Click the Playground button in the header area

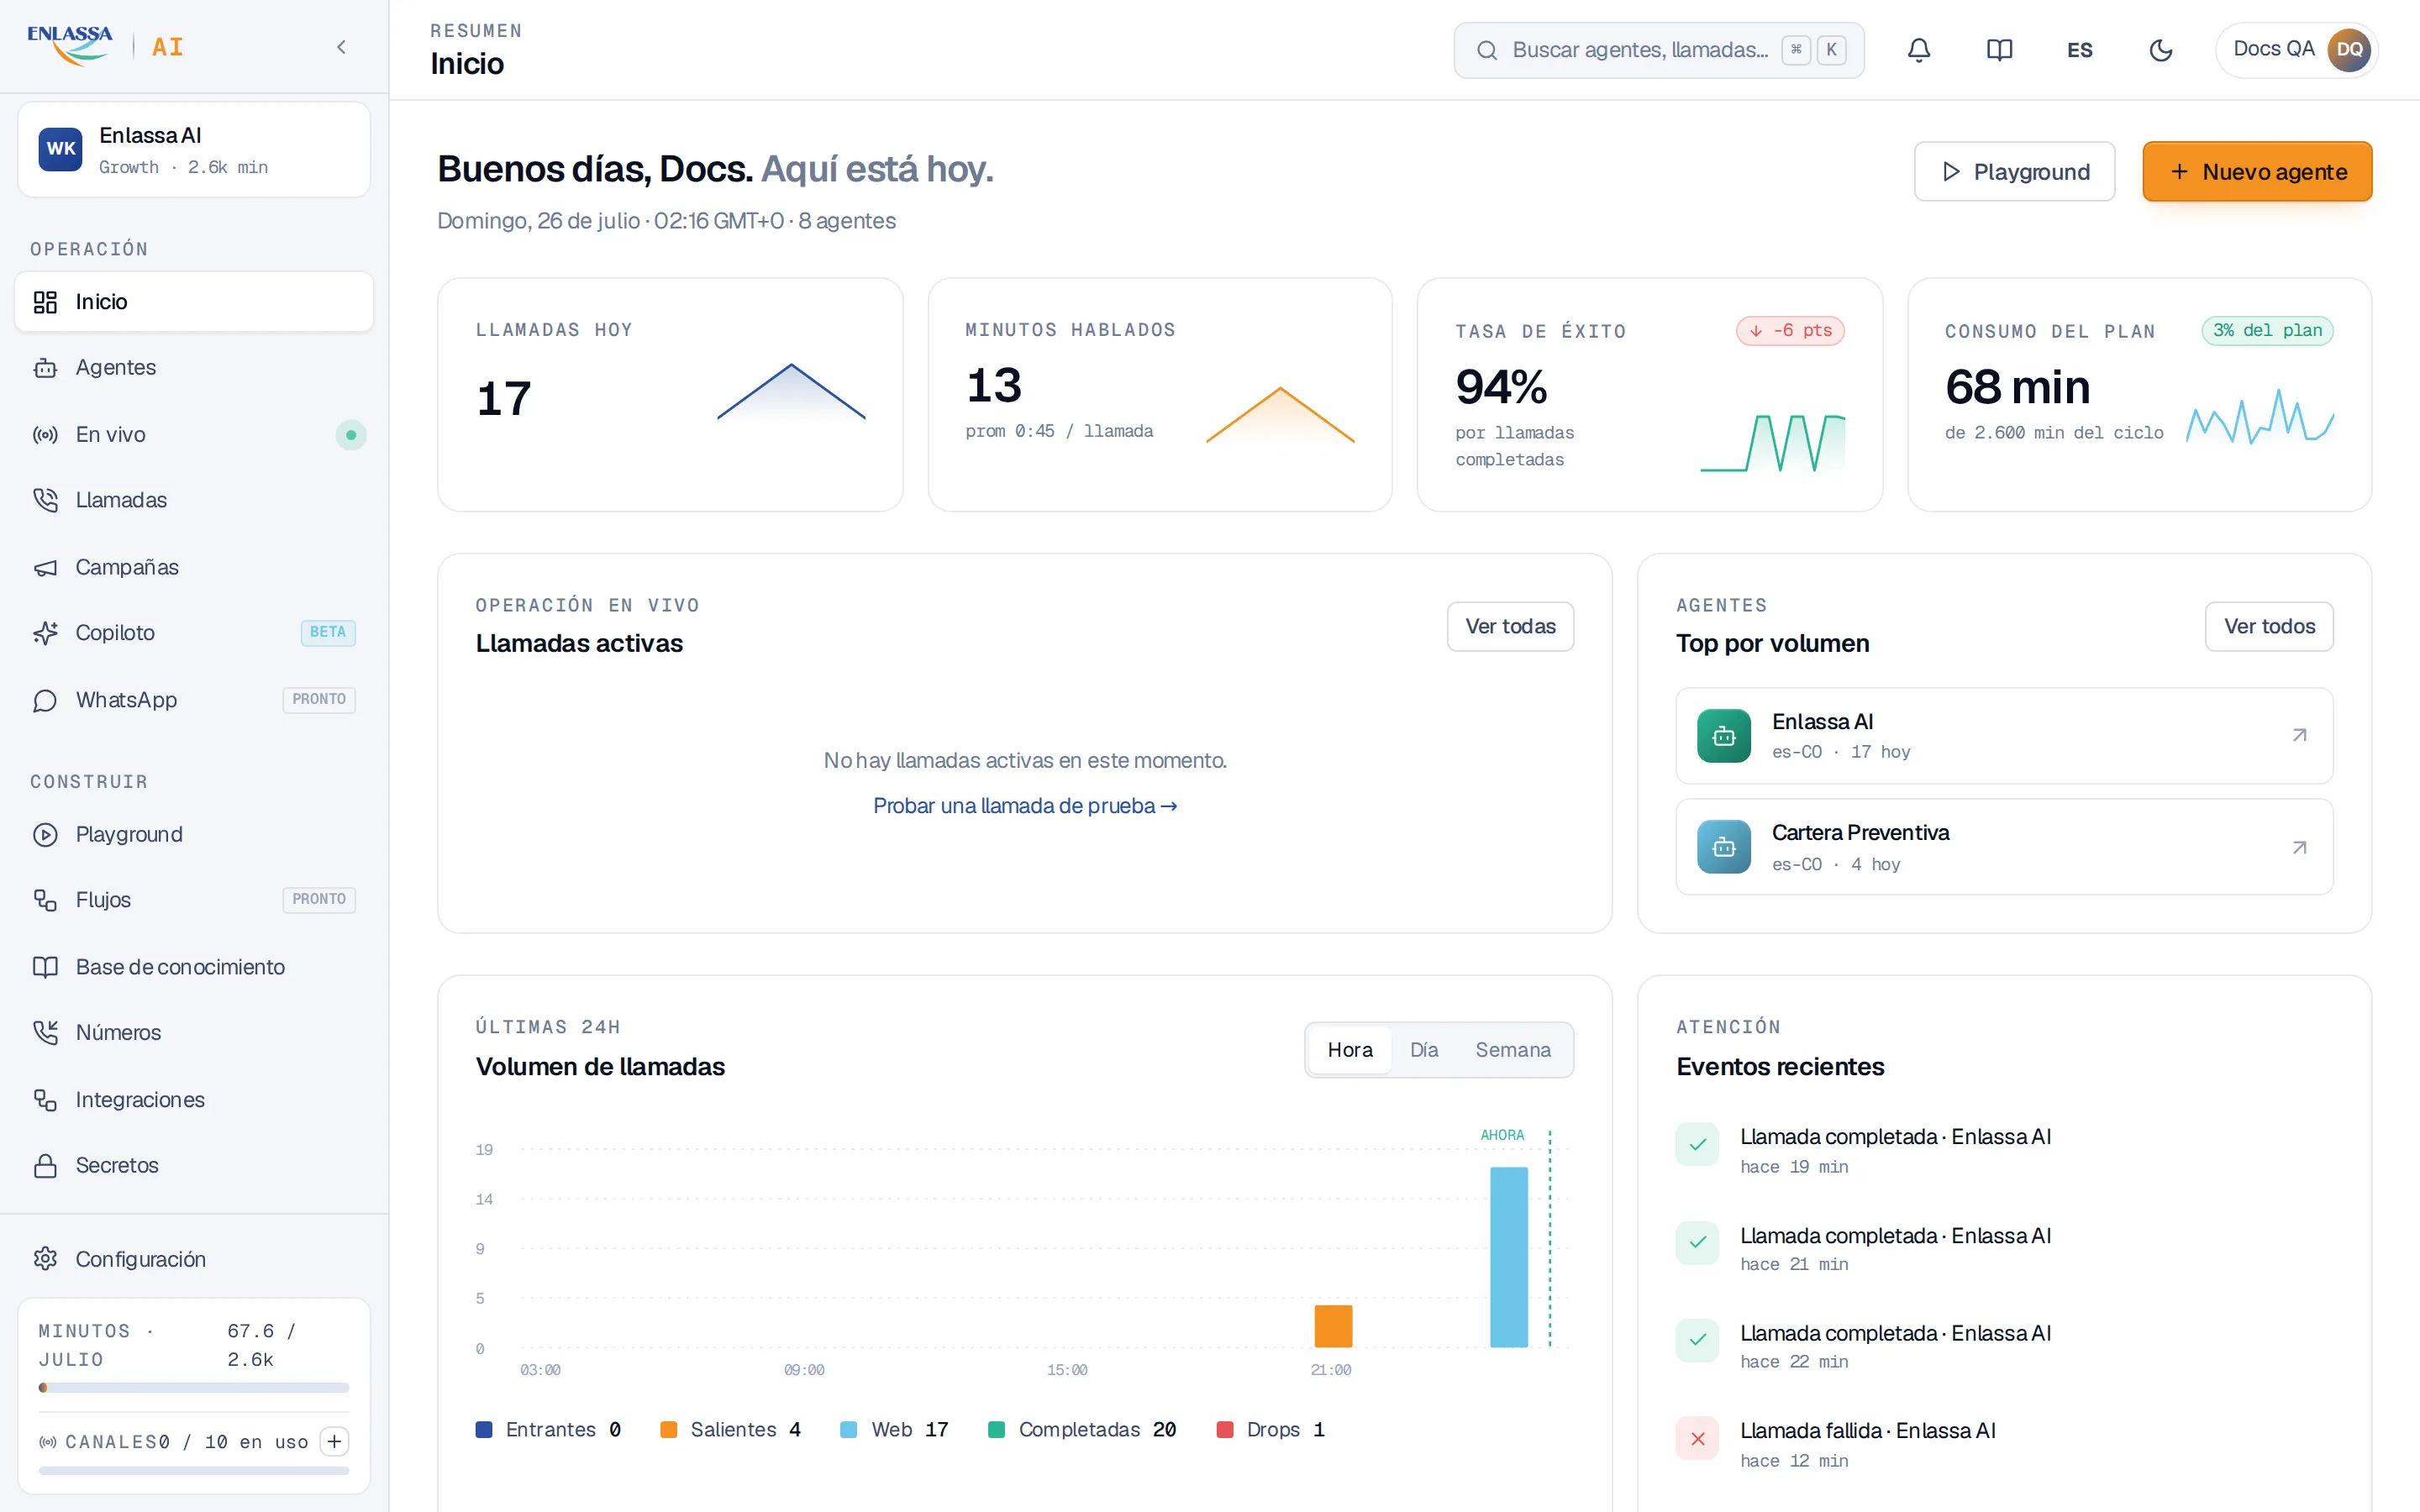click(x=2014, y=172)
